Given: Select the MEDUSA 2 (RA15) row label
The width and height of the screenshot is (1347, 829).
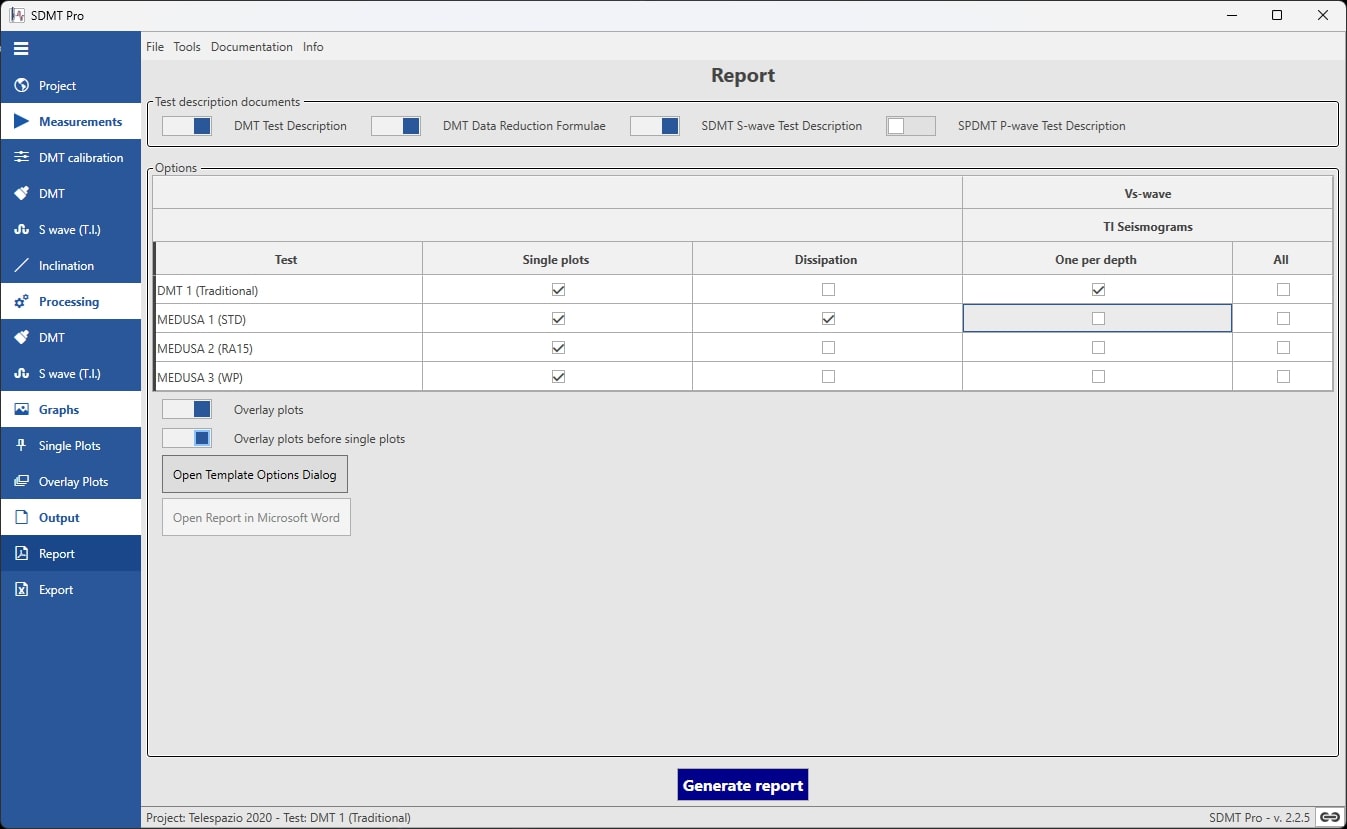Looking at the screenshot, I should pos(205,349).
